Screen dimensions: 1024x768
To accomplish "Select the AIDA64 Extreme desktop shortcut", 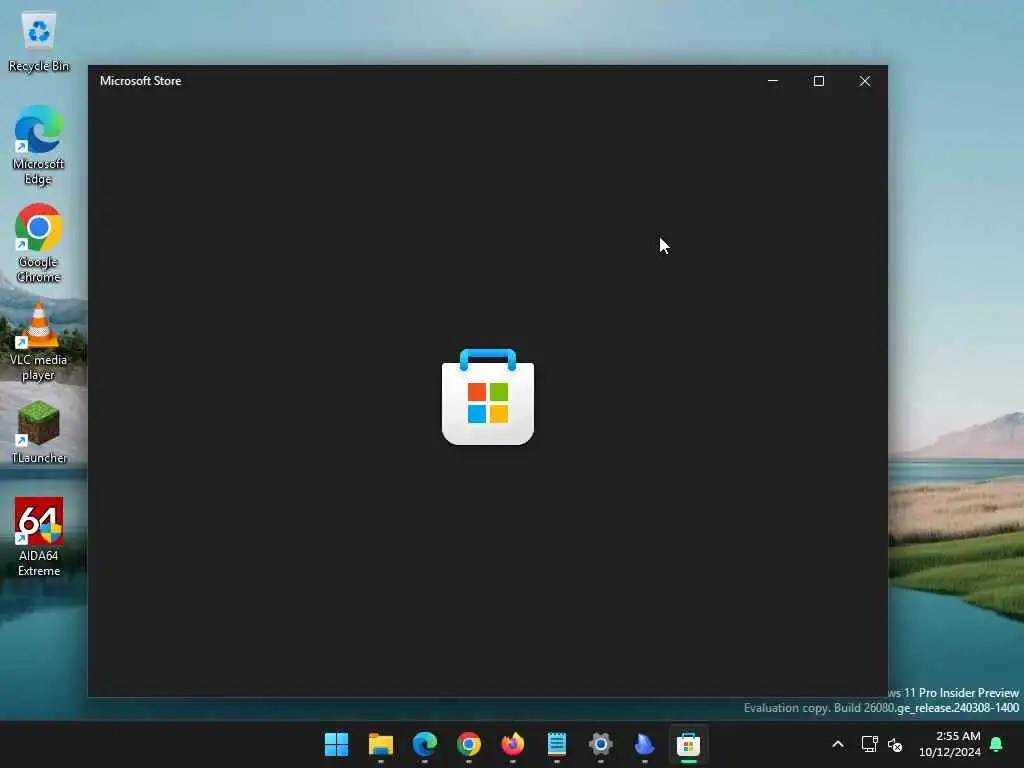I will (39, 537).
